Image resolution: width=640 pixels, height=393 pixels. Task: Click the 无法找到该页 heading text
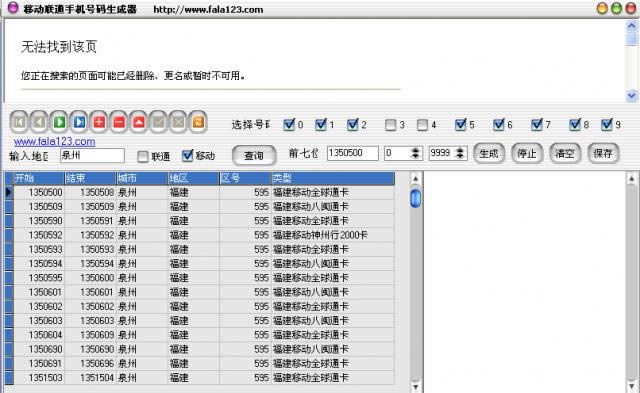(x=59, y=47)
